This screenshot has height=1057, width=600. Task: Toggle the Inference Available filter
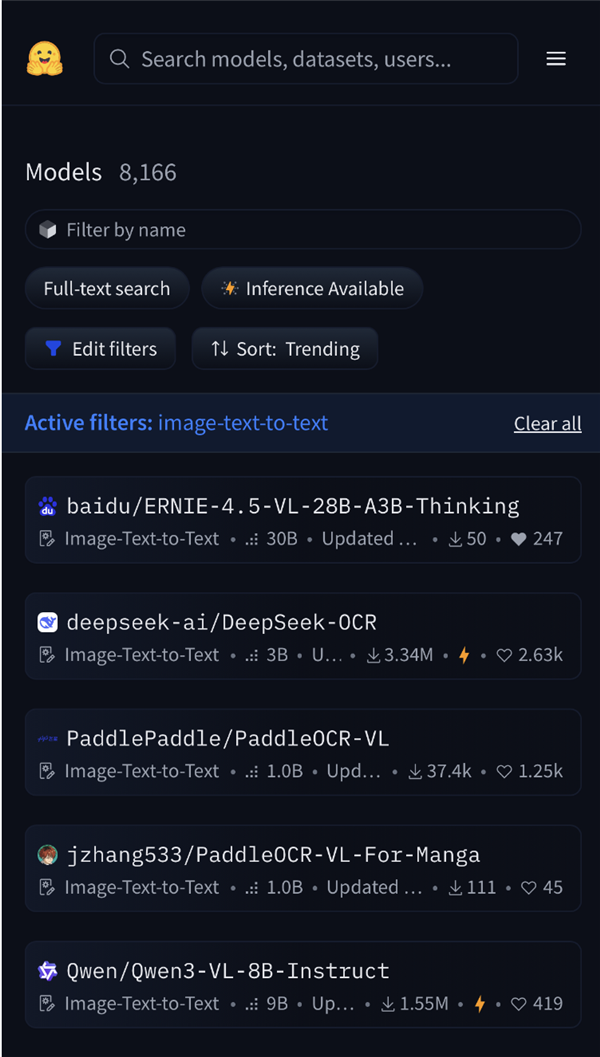pos(312,289)
